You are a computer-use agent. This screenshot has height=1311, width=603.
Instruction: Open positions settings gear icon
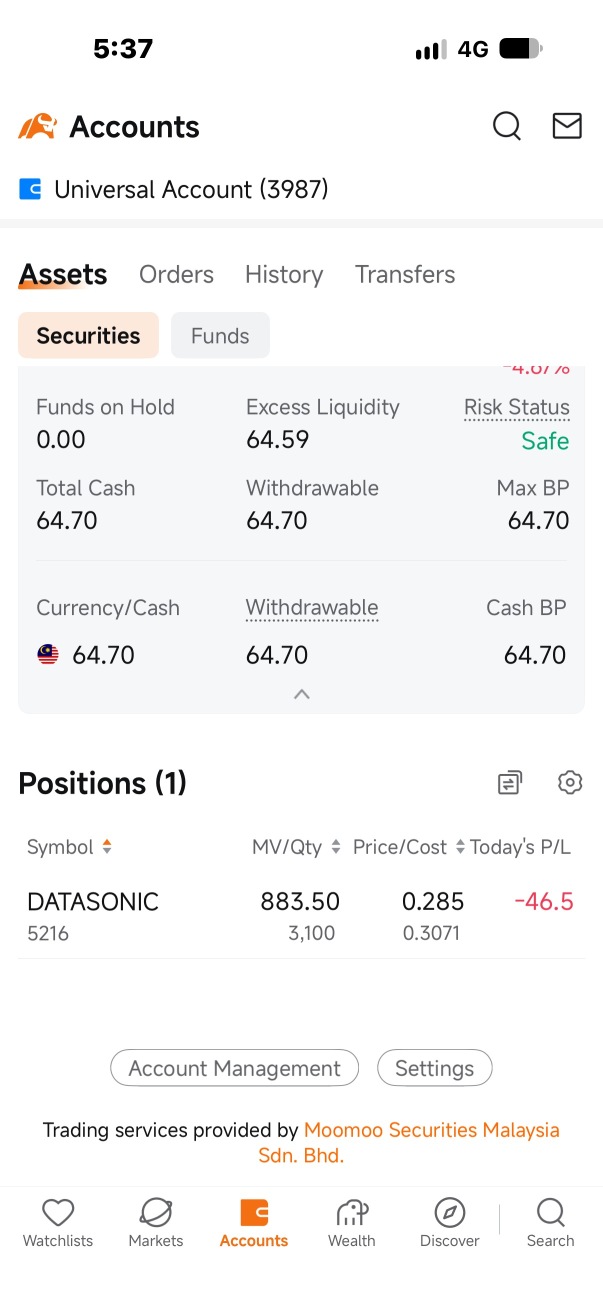pos(570,782)
